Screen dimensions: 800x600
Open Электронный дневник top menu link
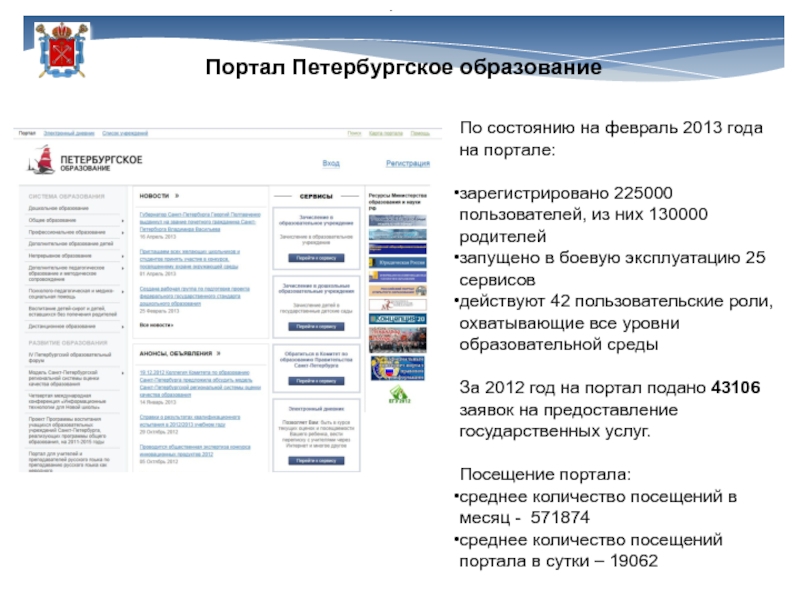pos(69,133)
